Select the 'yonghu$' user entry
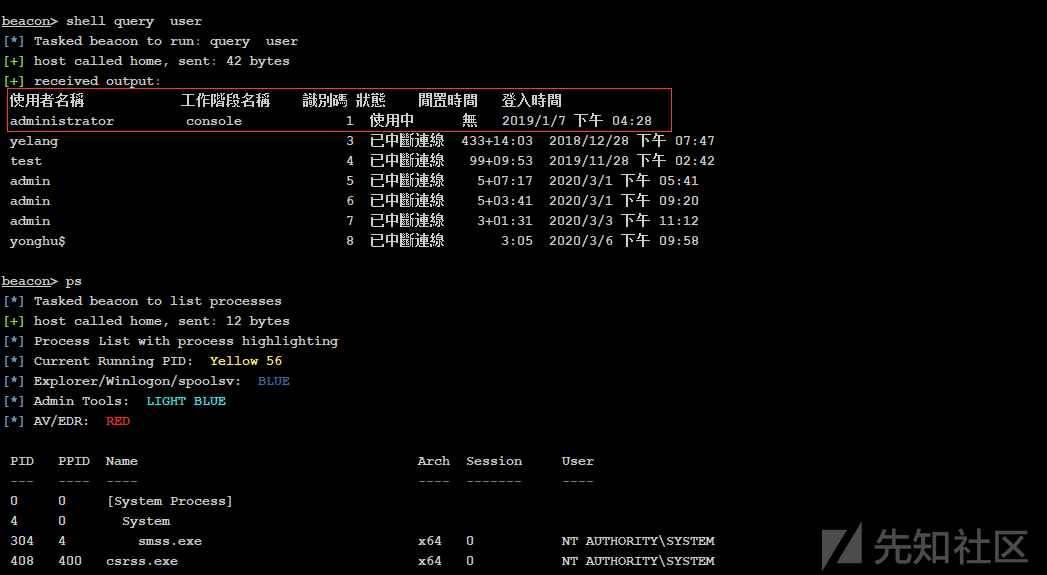The height and width of the screenshot is (575, 1047). click(37, 241)
